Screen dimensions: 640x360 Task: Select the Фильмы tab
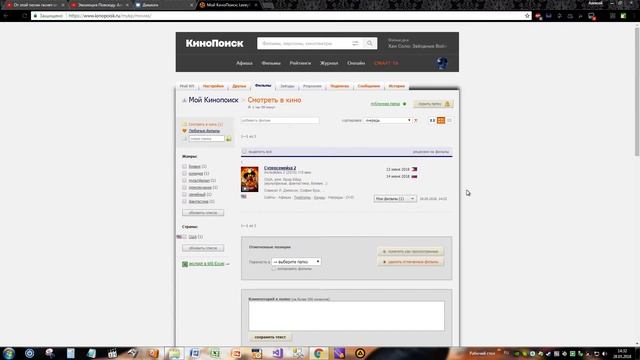pos(263,86)
